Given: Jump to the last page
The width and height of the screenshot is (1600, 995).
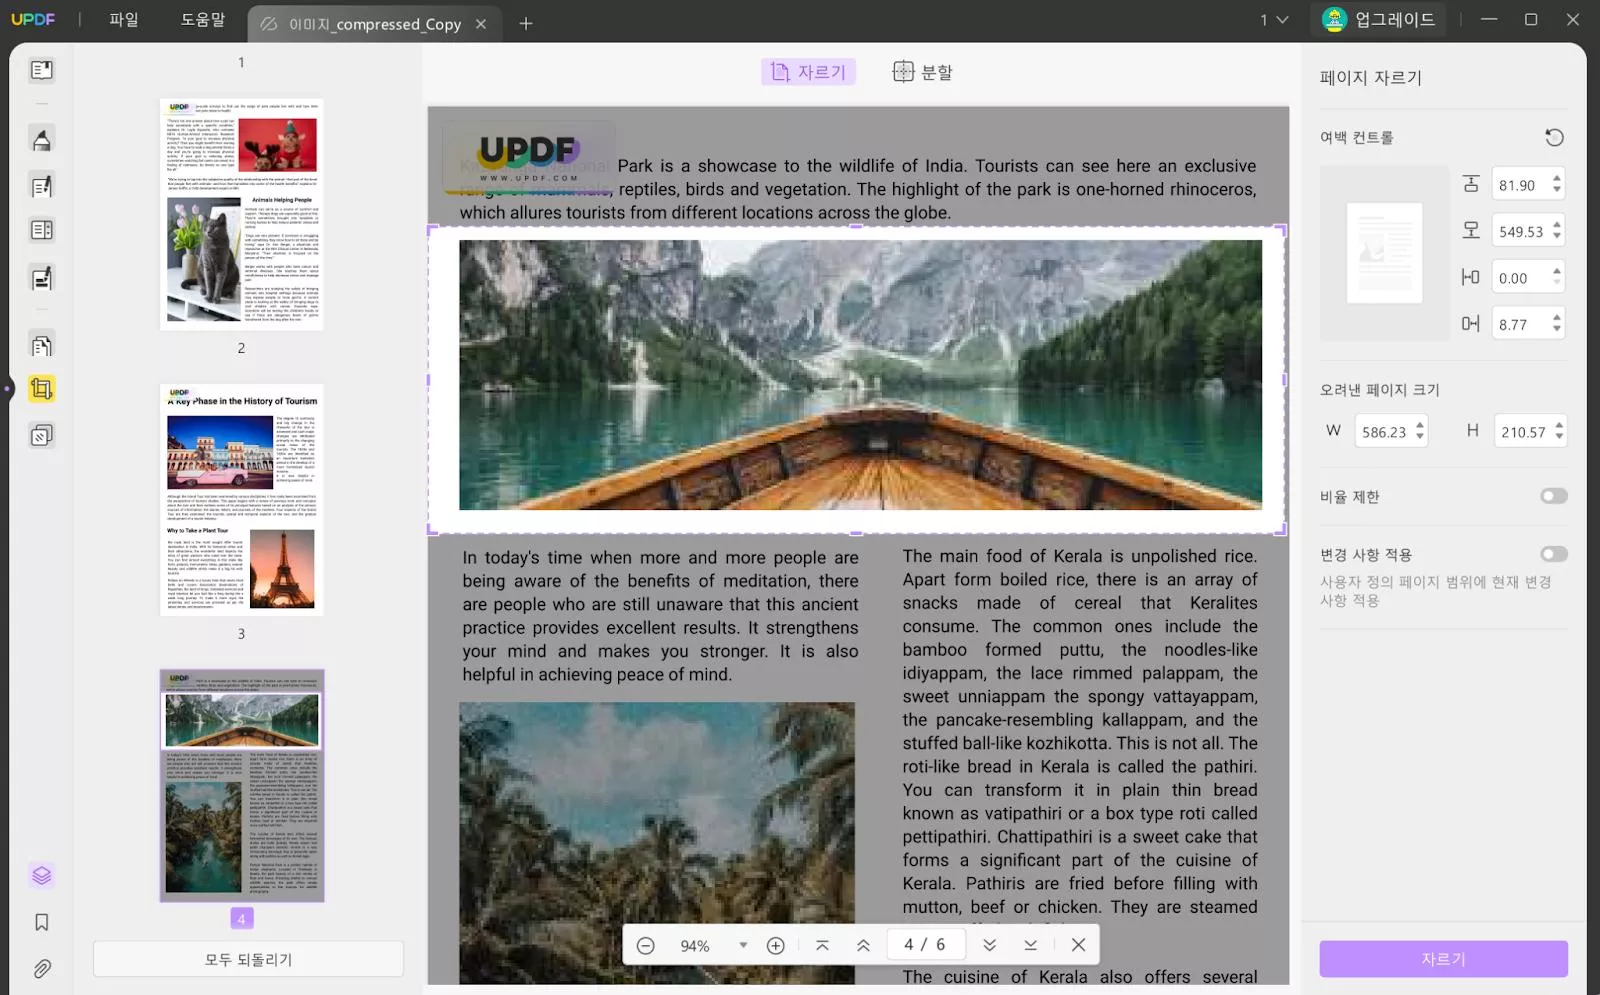Looking at the screenshot, I should [x=1030, y=945].
